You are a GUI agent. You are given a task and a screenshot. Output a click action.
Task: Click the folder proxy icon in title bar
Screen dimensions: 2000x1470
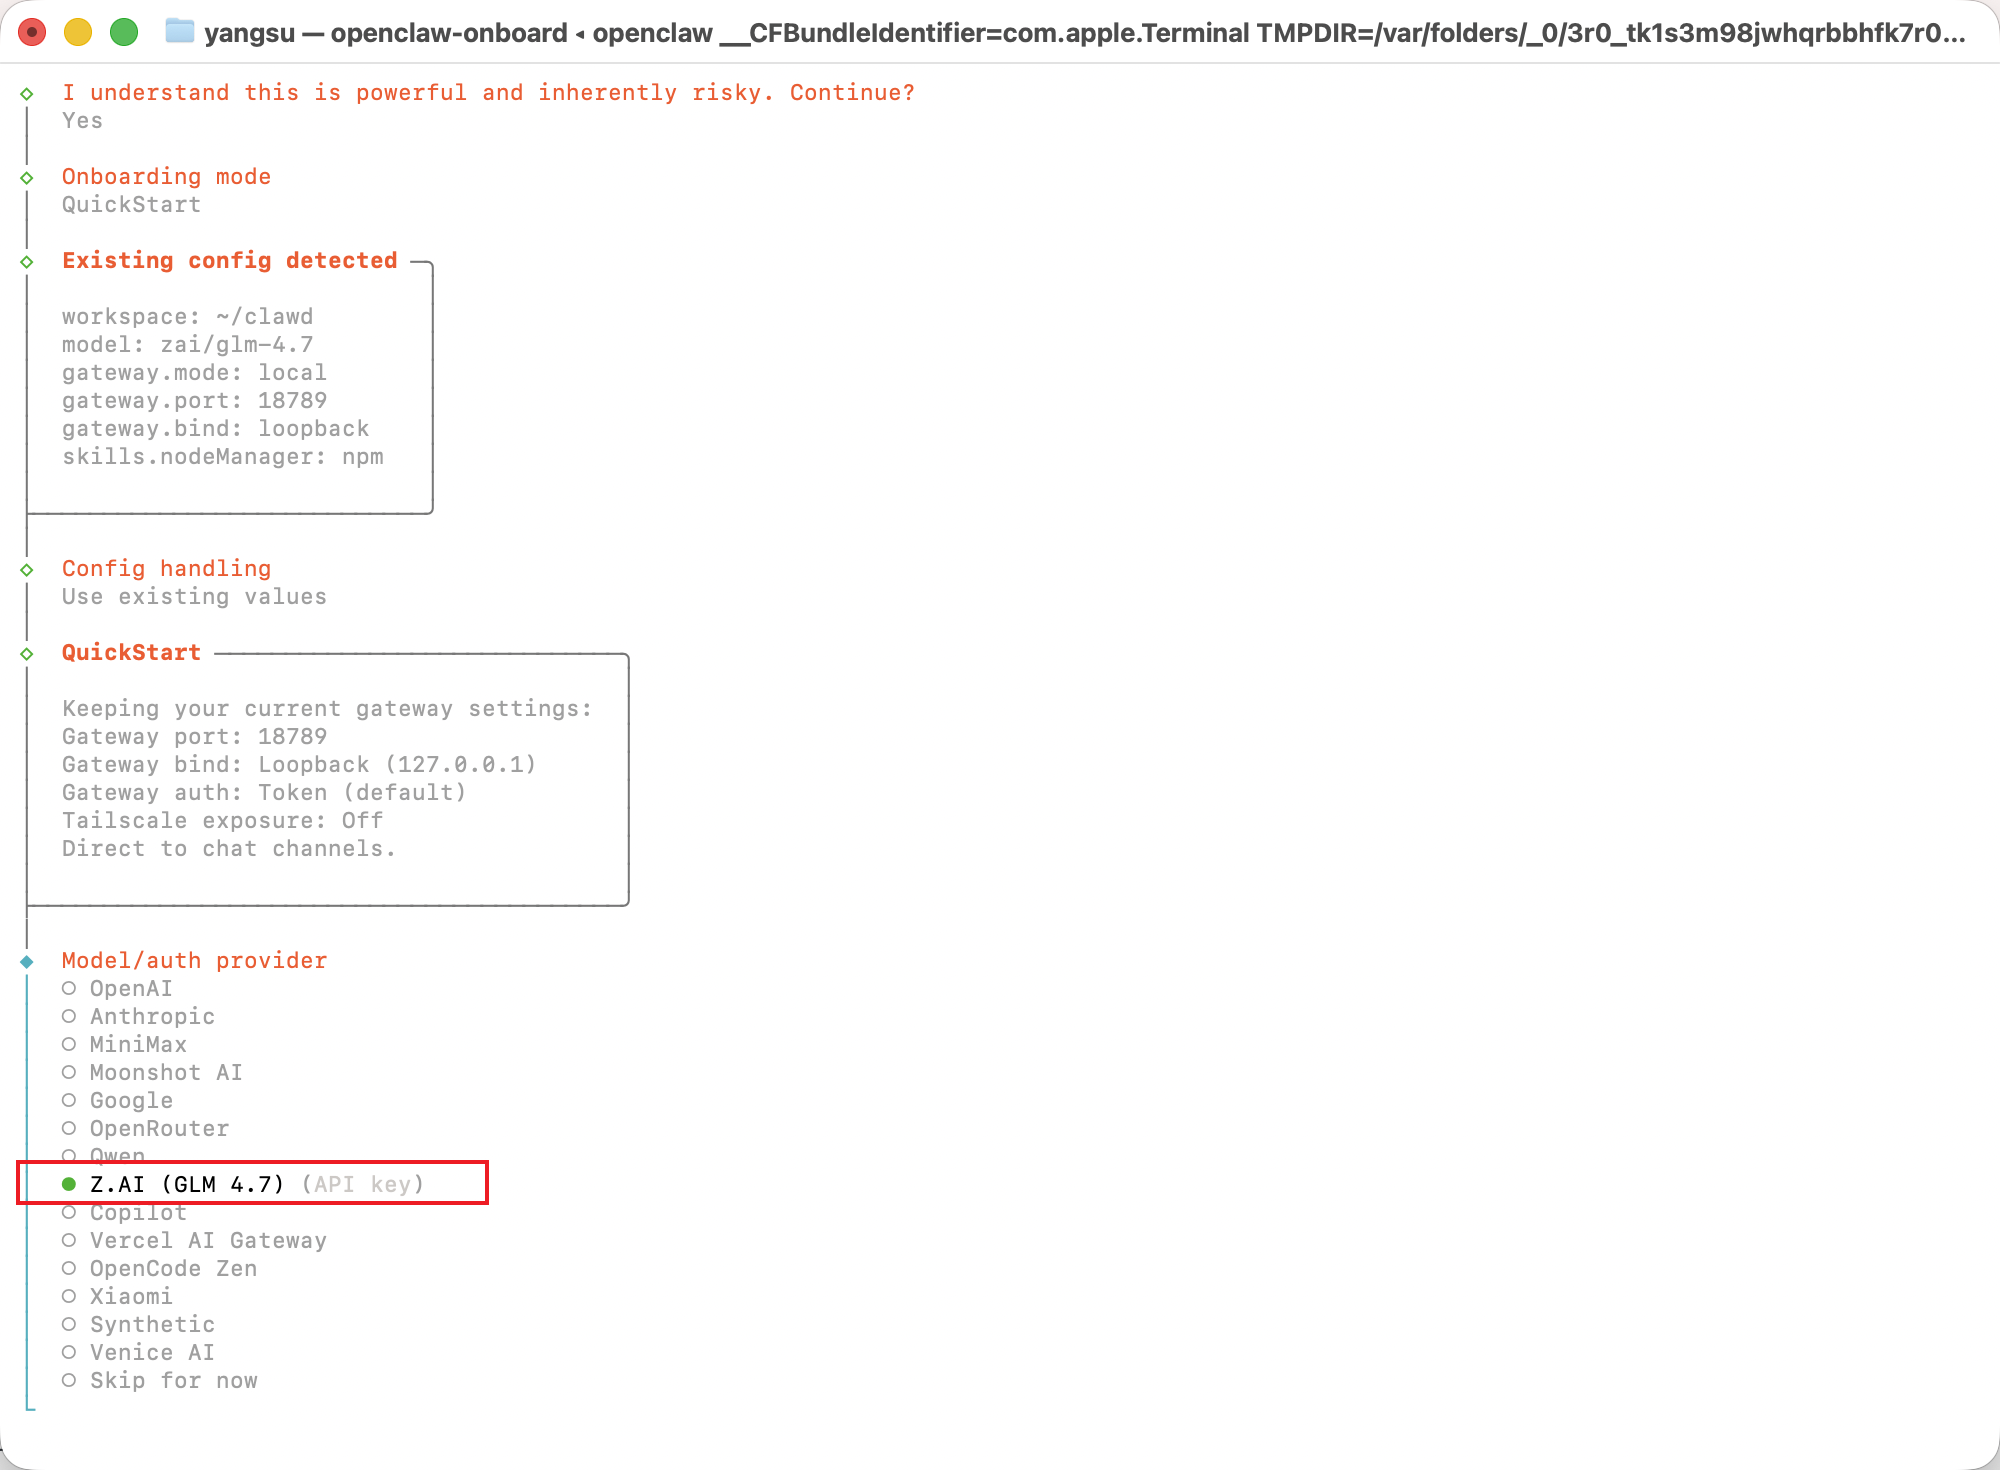coord(179,32)
